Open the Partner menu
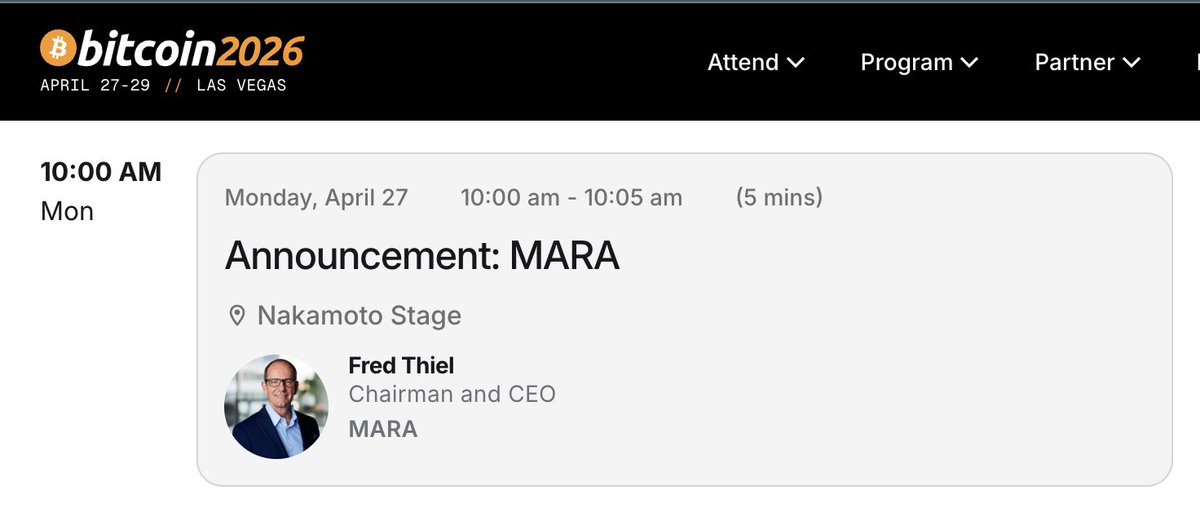Image resolution: width=1200 pixels, height=512 pixels. [x=1087, y=62]
